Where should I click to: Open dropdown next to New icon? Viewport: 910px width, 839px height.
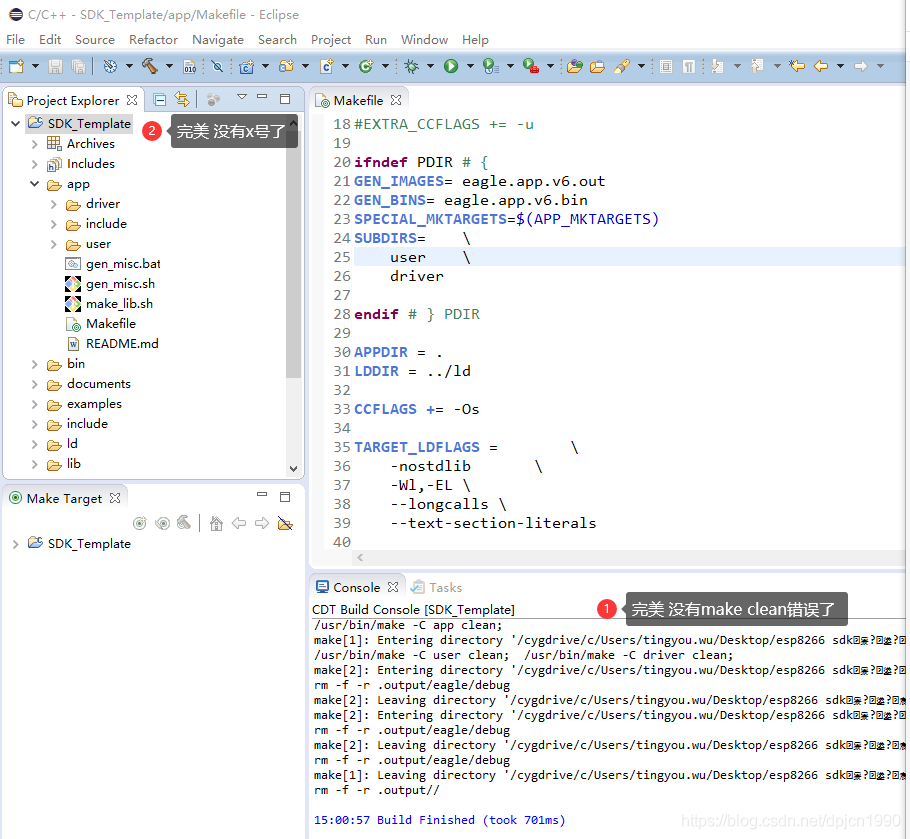[35, 66]
